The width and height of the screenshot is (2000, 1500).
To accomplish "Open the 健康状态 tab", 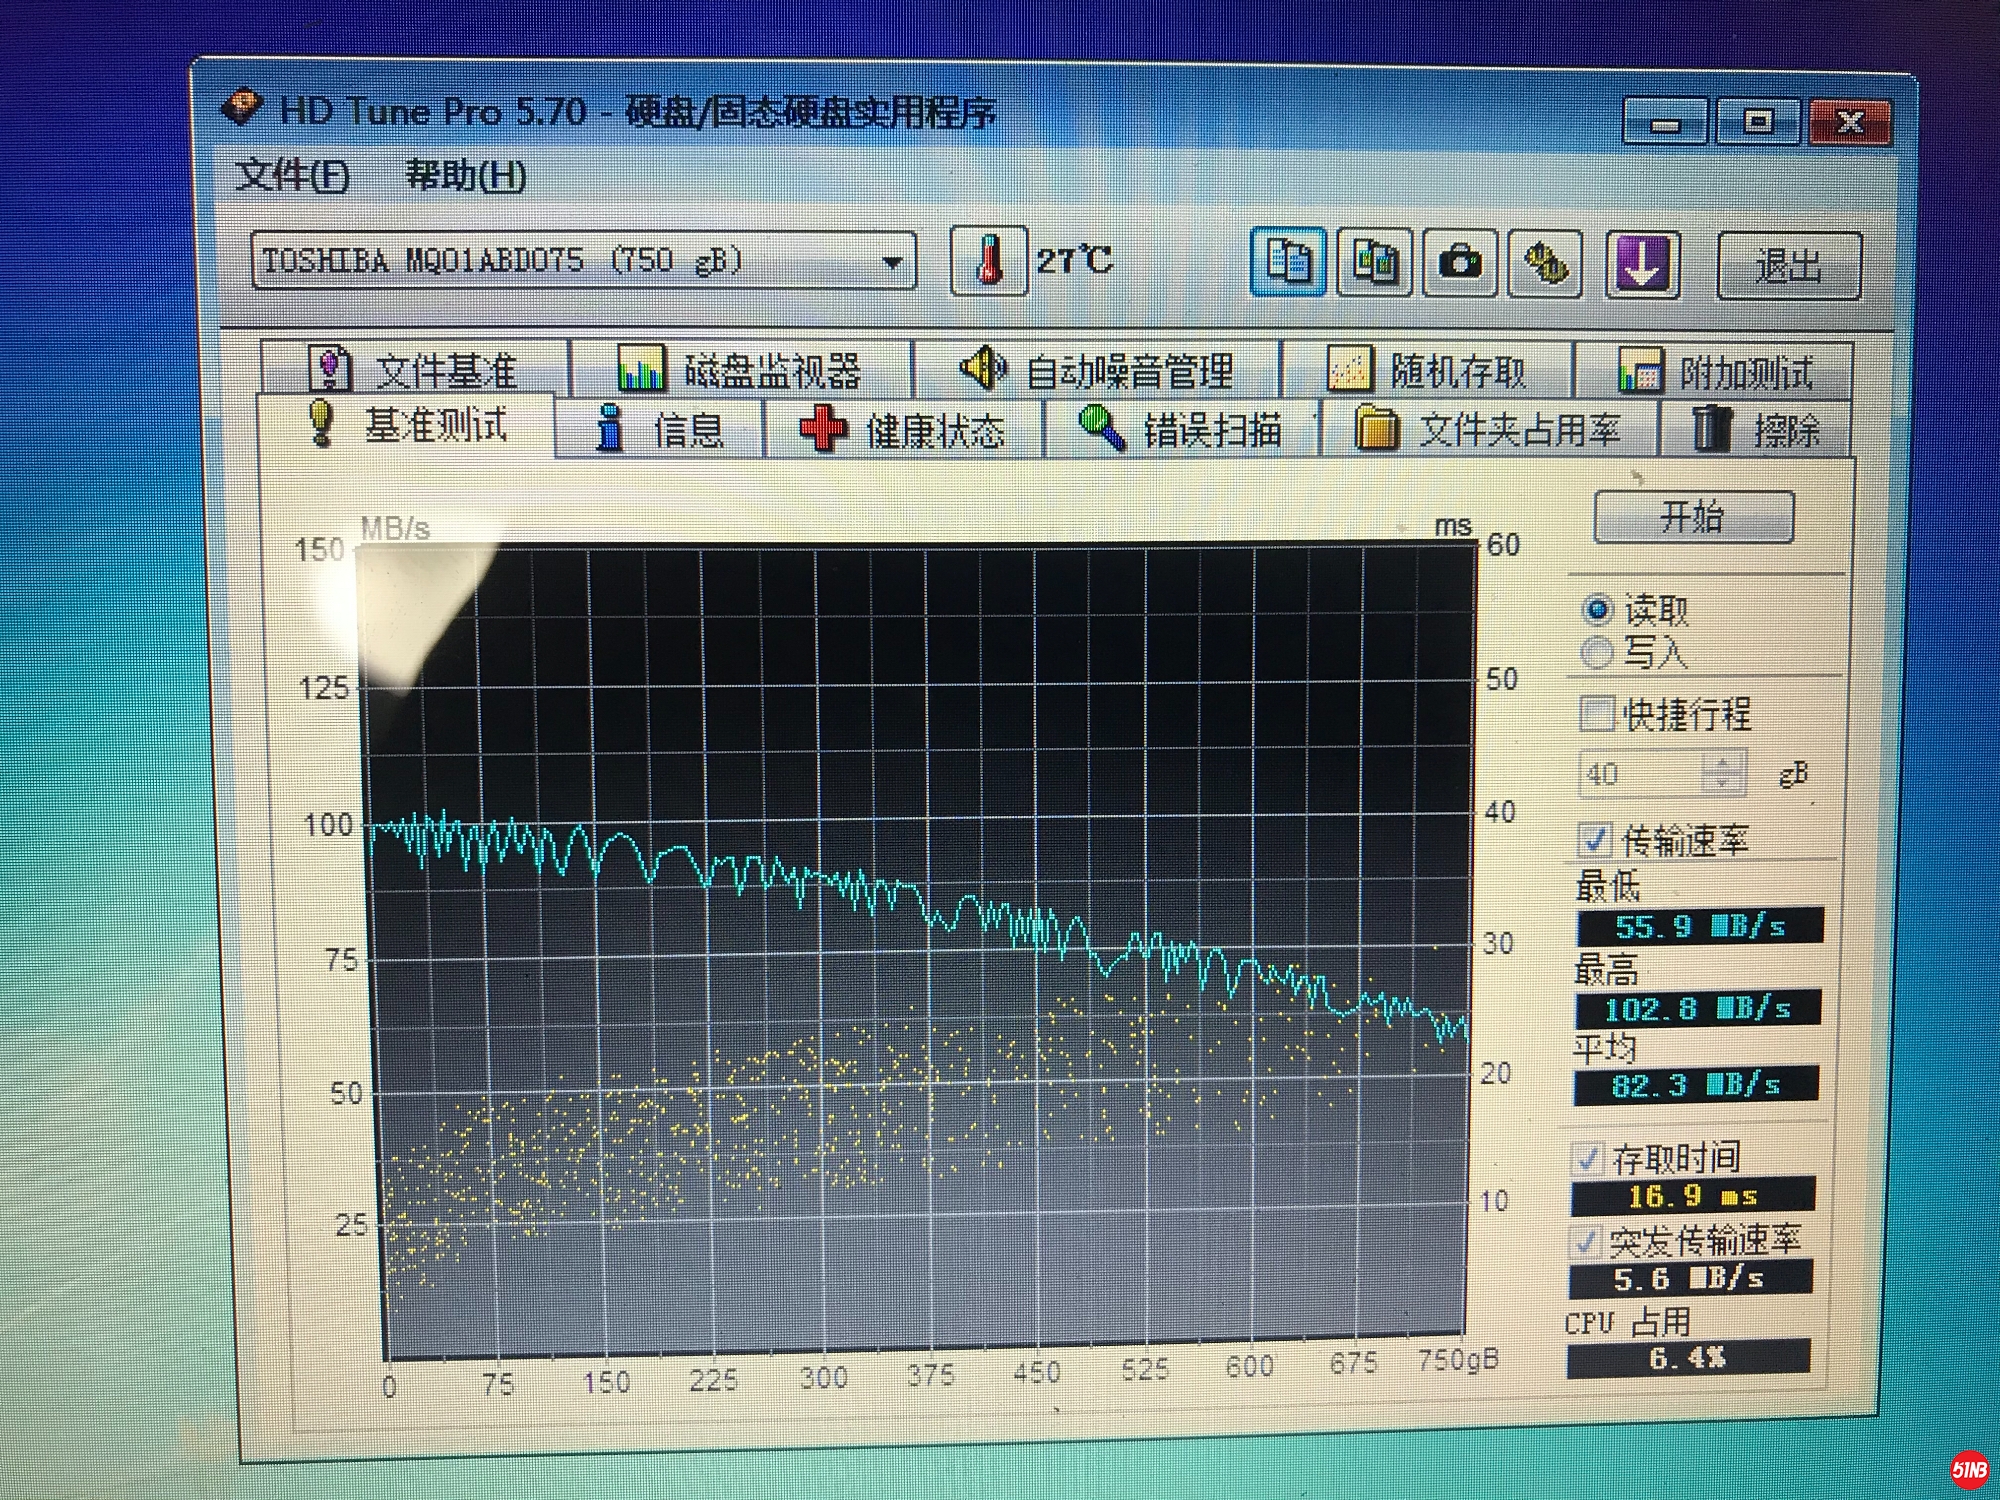I will [903, 431].
